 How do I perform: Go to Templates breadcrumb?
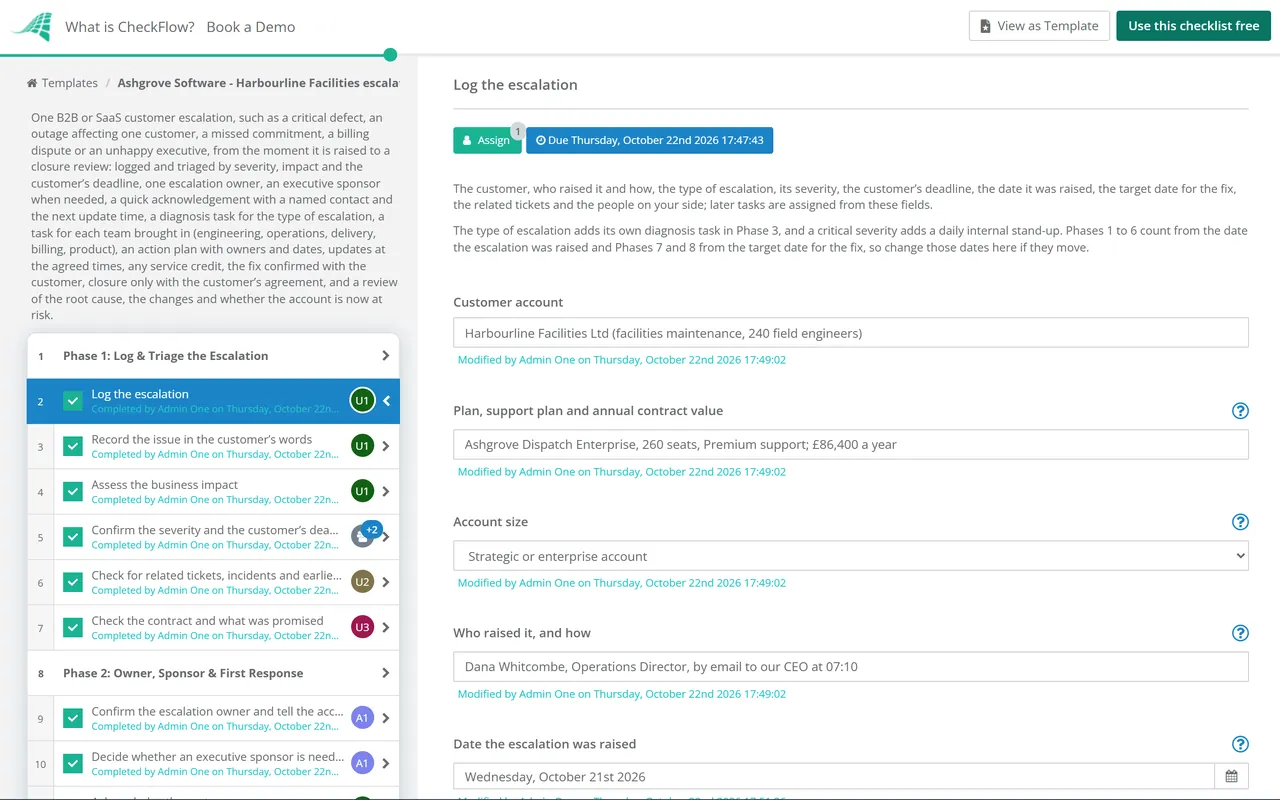coord(70,83)
